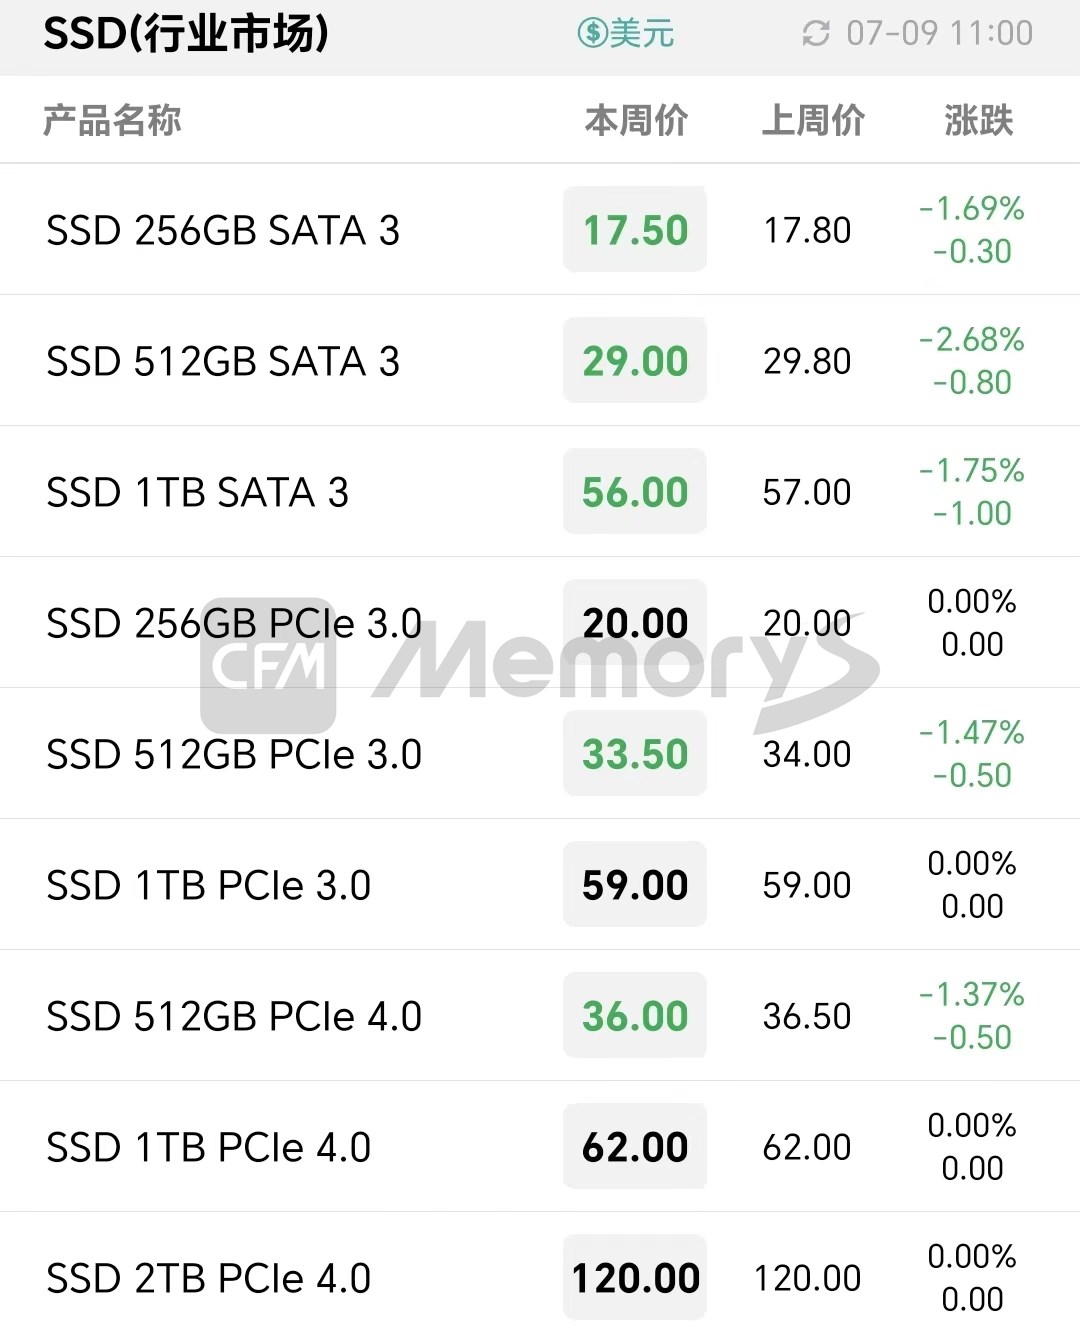This screenshot has height=1331, width=1080.
Task: Select the 上周价 column header
Action: coord(813,120)
